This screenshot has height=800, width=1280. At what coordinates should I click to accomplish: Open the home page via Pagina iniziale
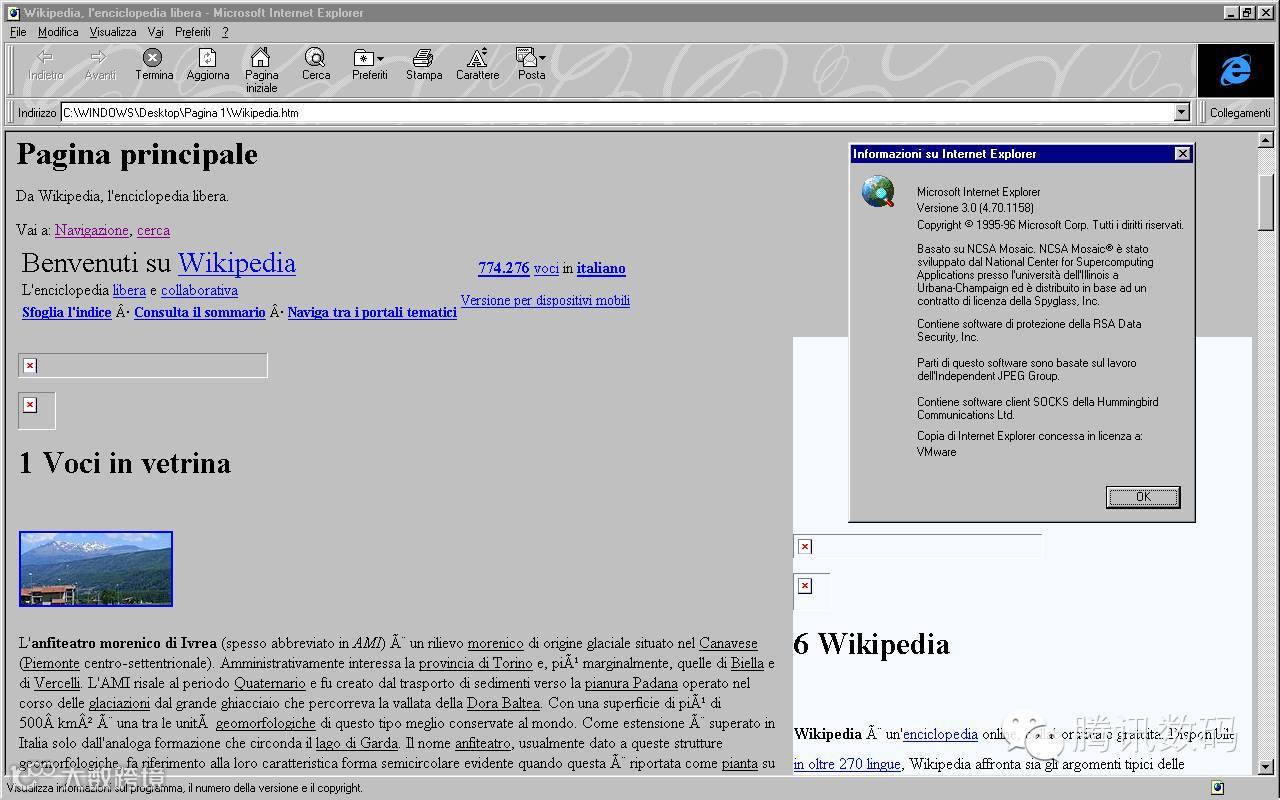coord(261,70)
